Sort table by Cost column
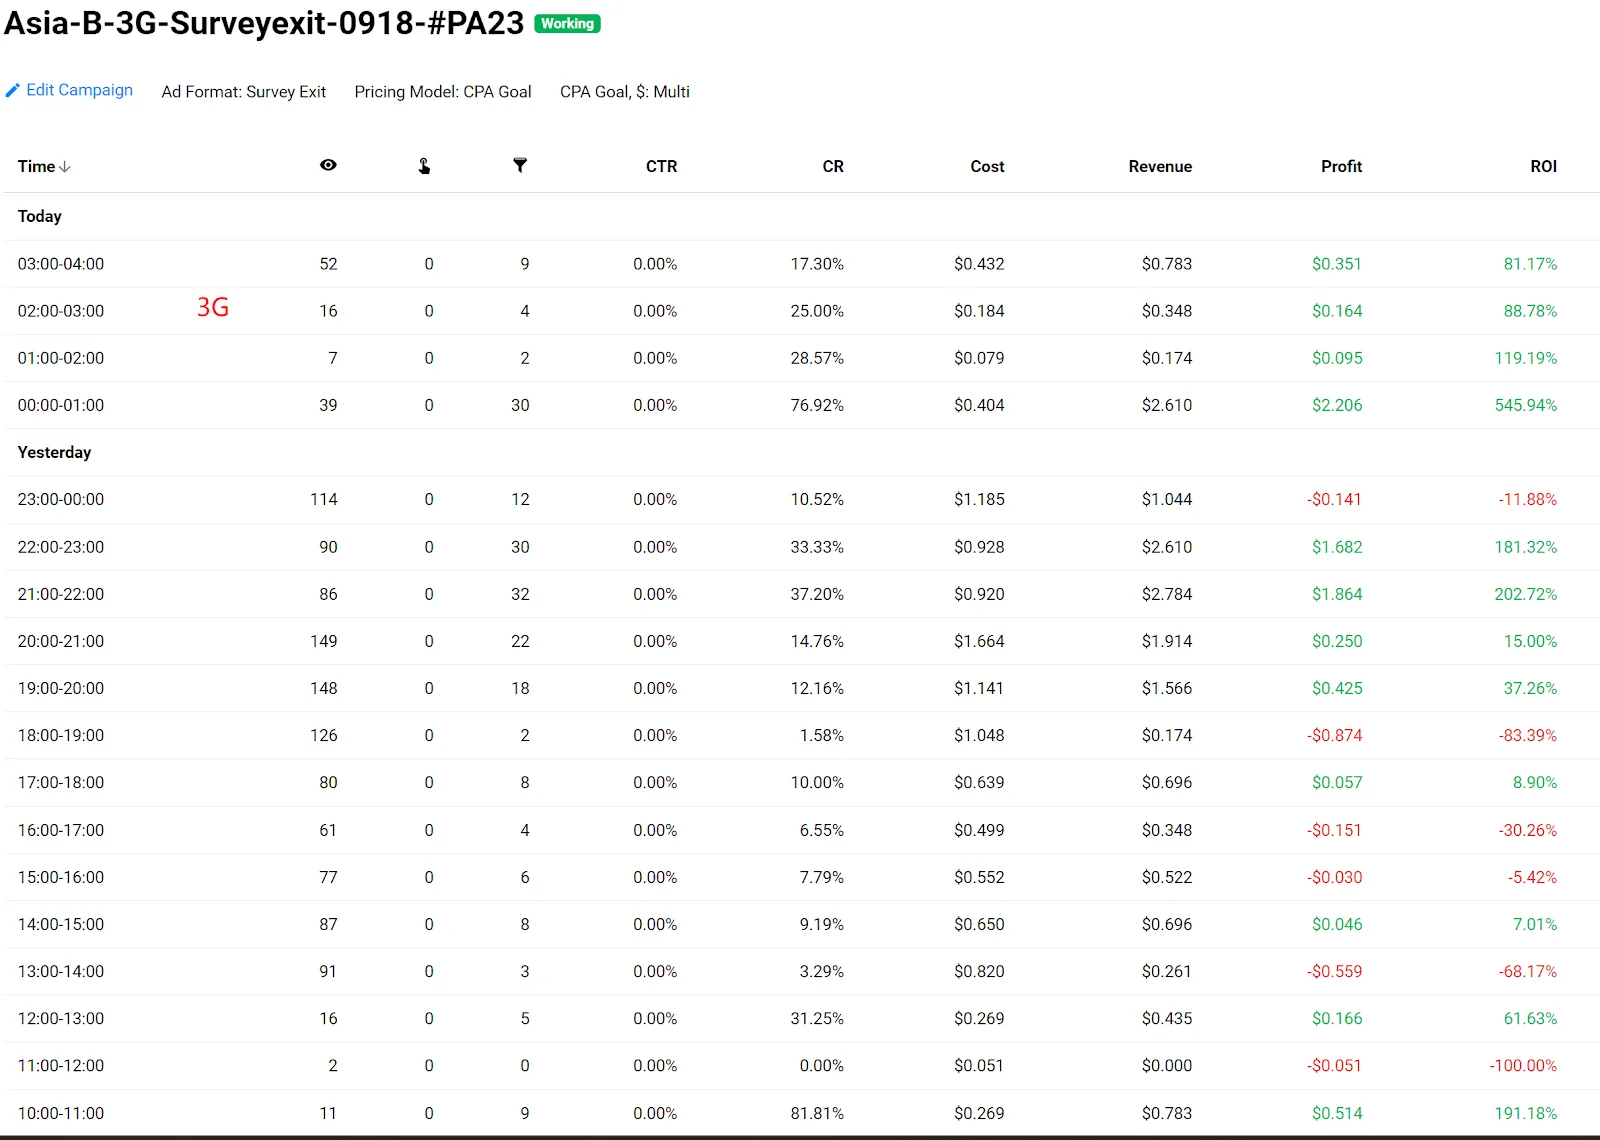 coord(986,166)
